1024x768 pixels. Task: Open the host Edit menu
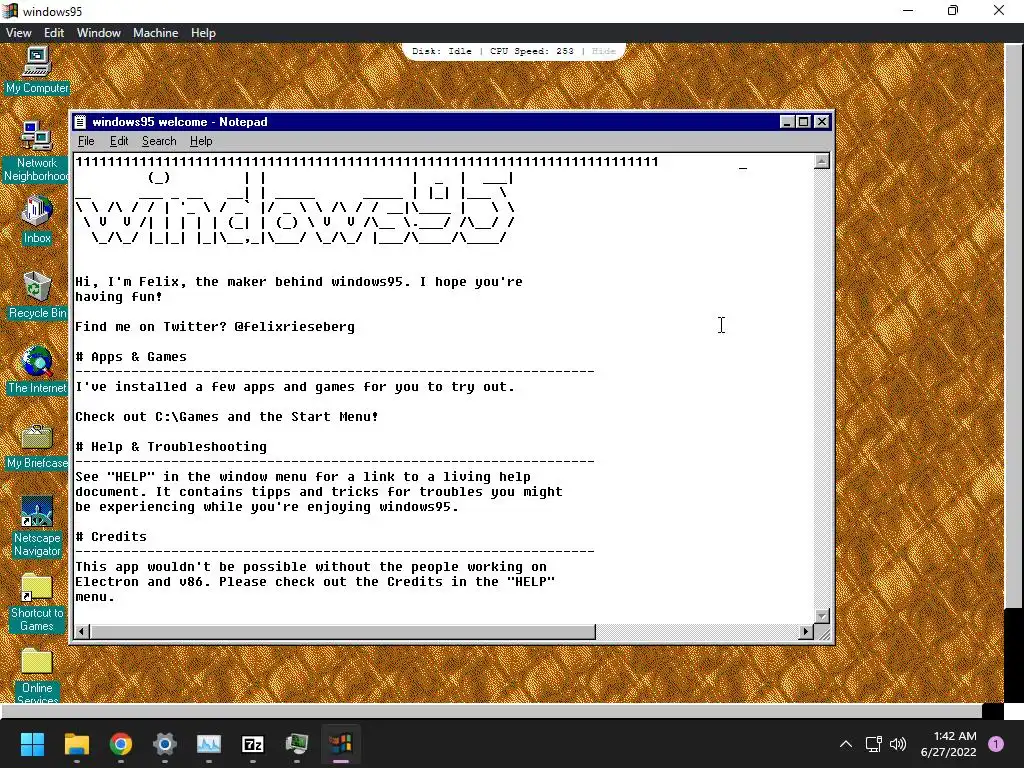[54, 33]
